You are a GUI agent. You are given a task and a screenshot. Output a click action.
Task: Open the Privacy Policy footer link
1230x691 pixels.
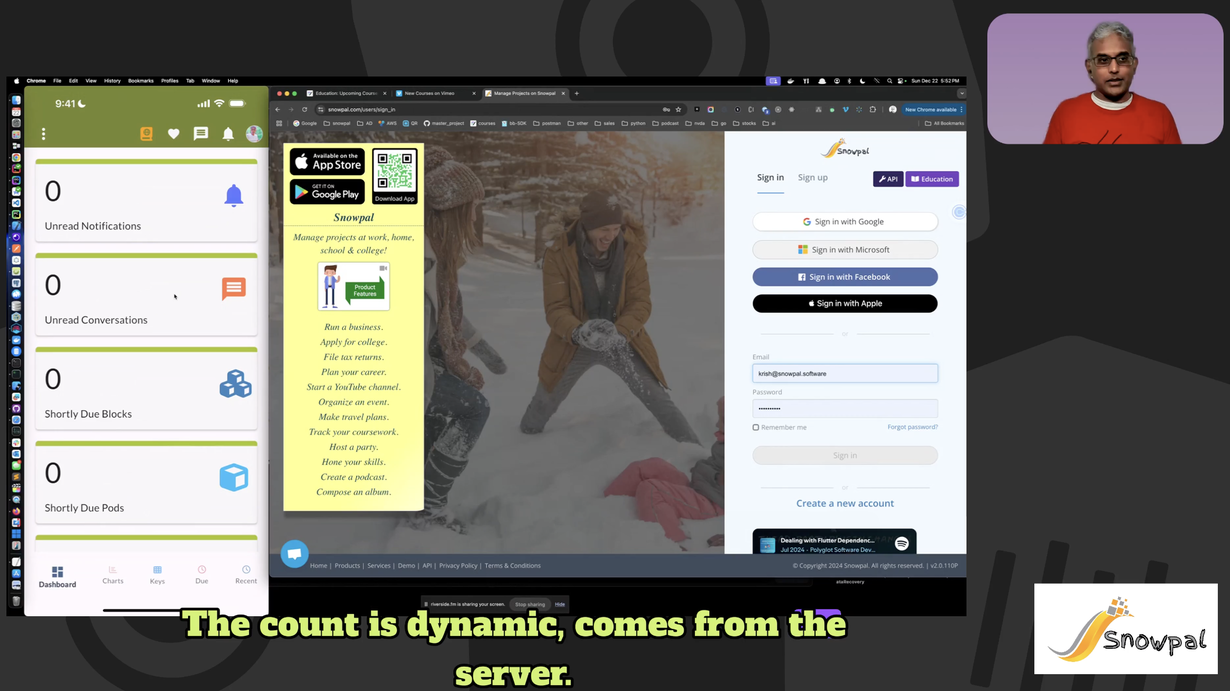point(458,566)
